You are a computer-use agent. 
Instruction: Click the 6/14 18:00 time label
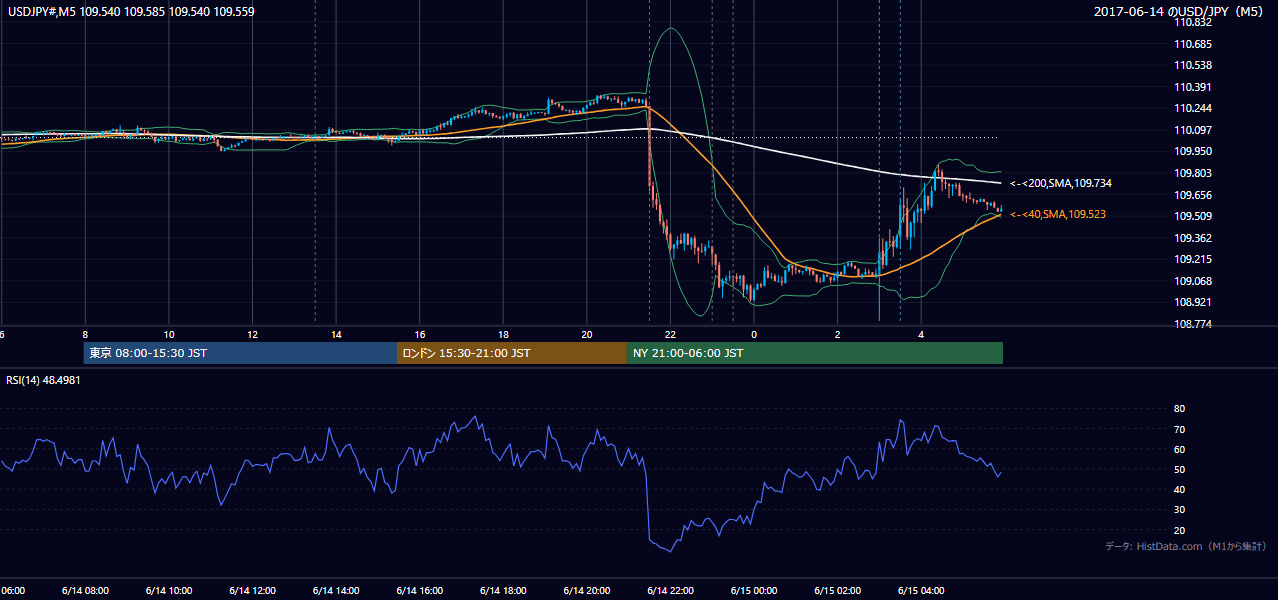point(503,590)
